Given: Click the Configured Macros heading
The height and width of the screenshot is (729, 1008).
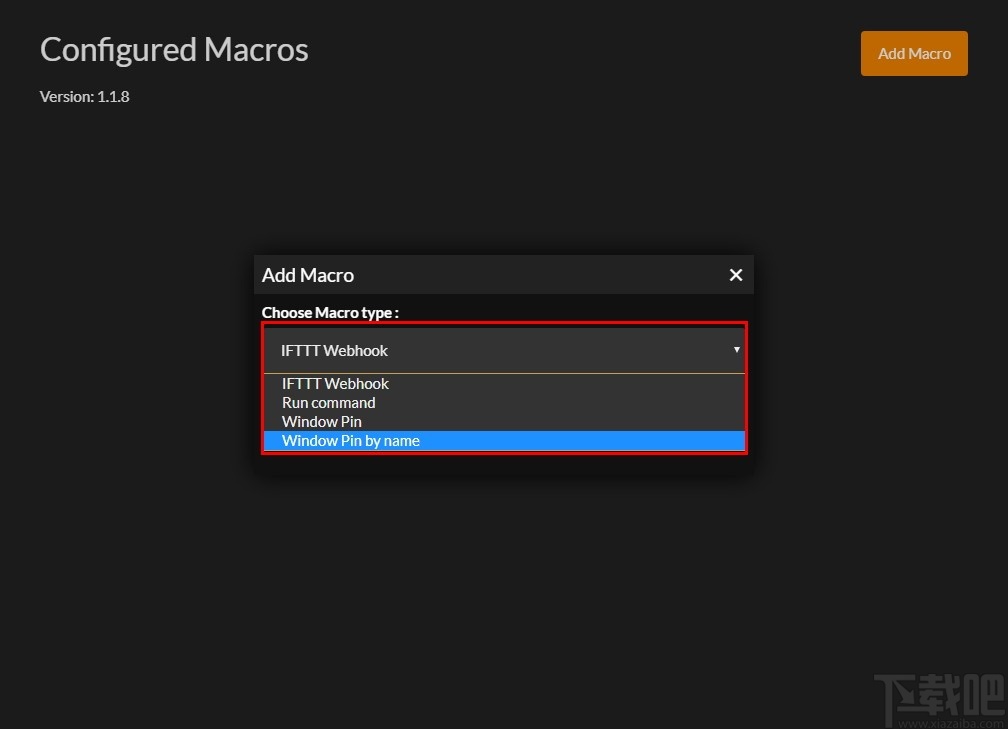Looking at the screenshot, I should 174,50.
